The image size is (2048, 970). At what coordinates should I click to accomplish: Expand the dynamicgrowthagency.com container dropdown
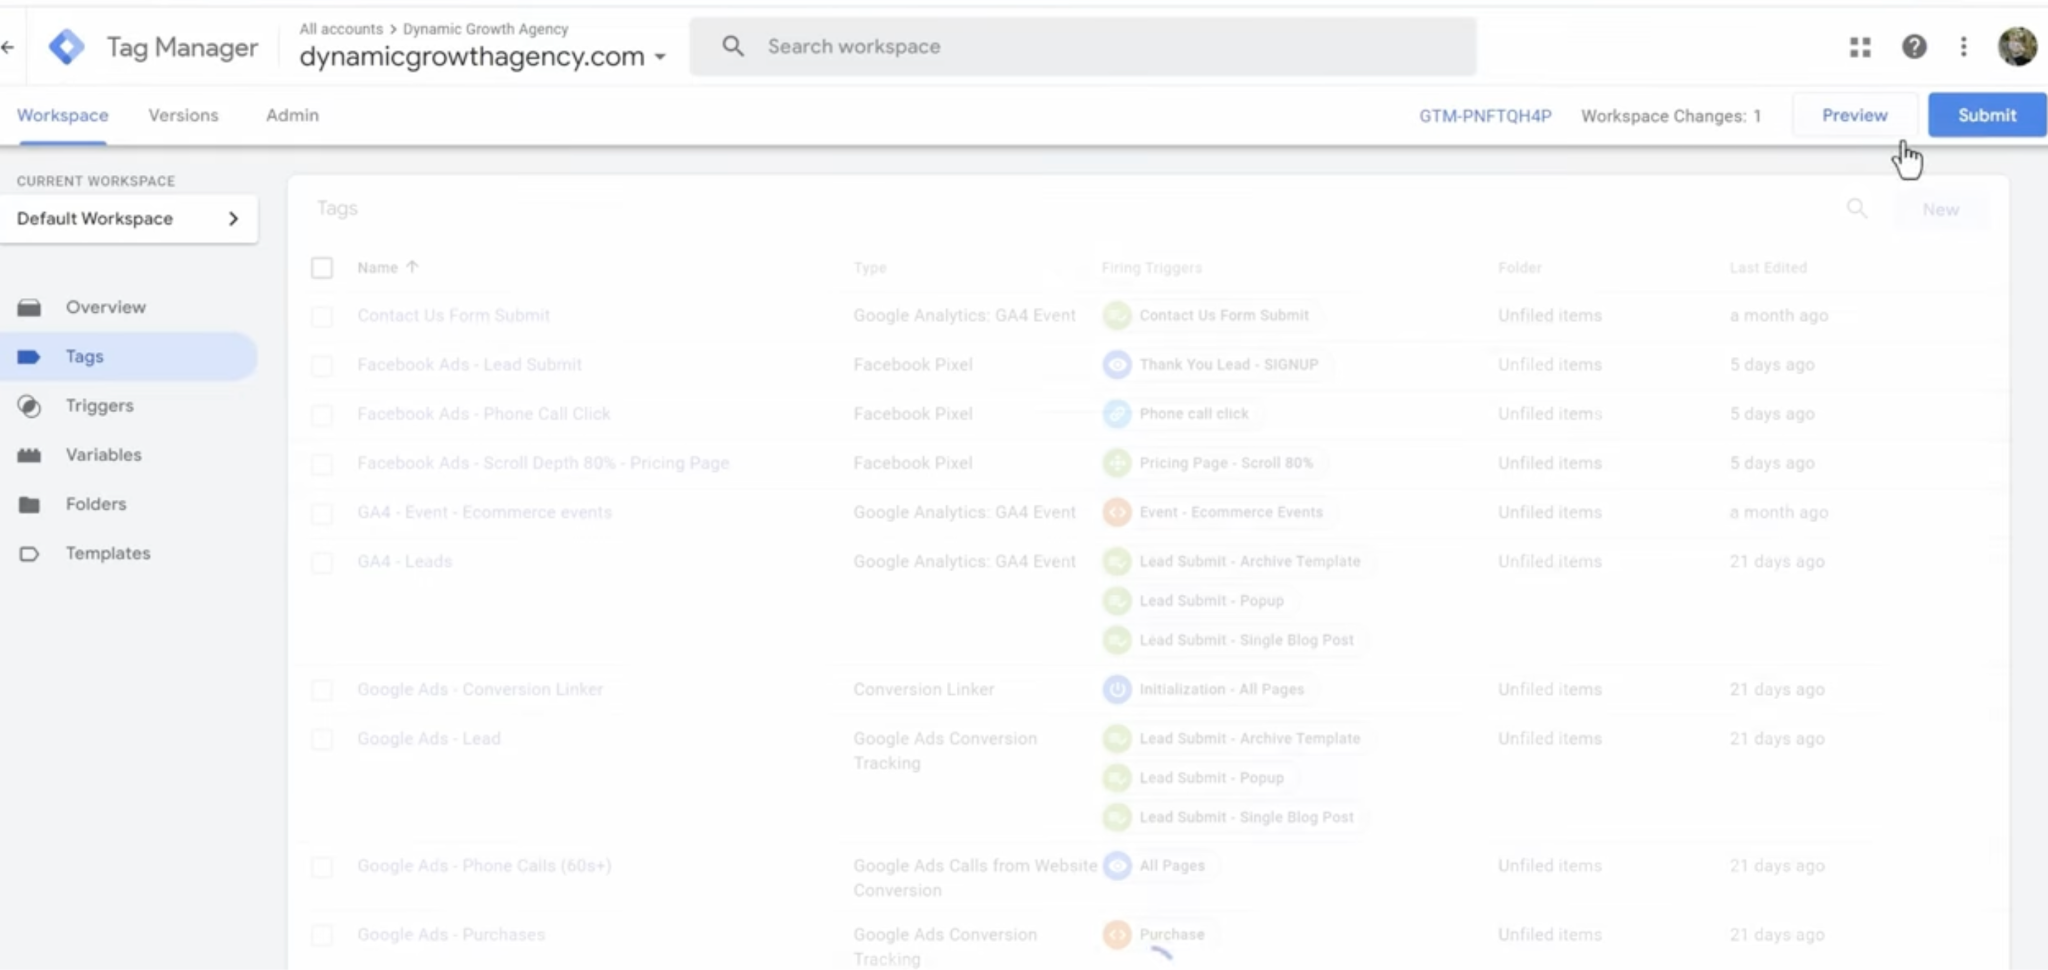pos(660,57)
